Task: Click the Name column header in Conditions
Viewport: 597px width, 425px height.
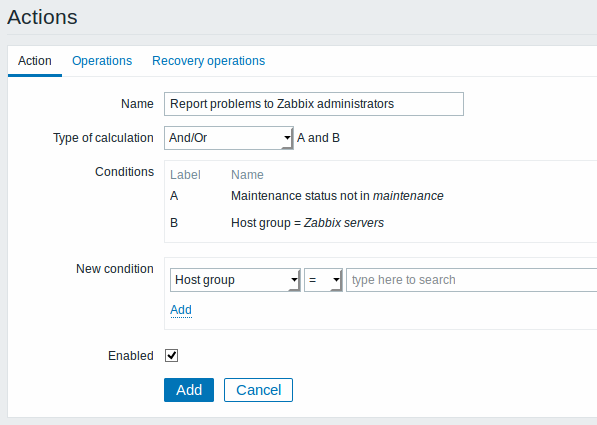Action: [247, 175]
